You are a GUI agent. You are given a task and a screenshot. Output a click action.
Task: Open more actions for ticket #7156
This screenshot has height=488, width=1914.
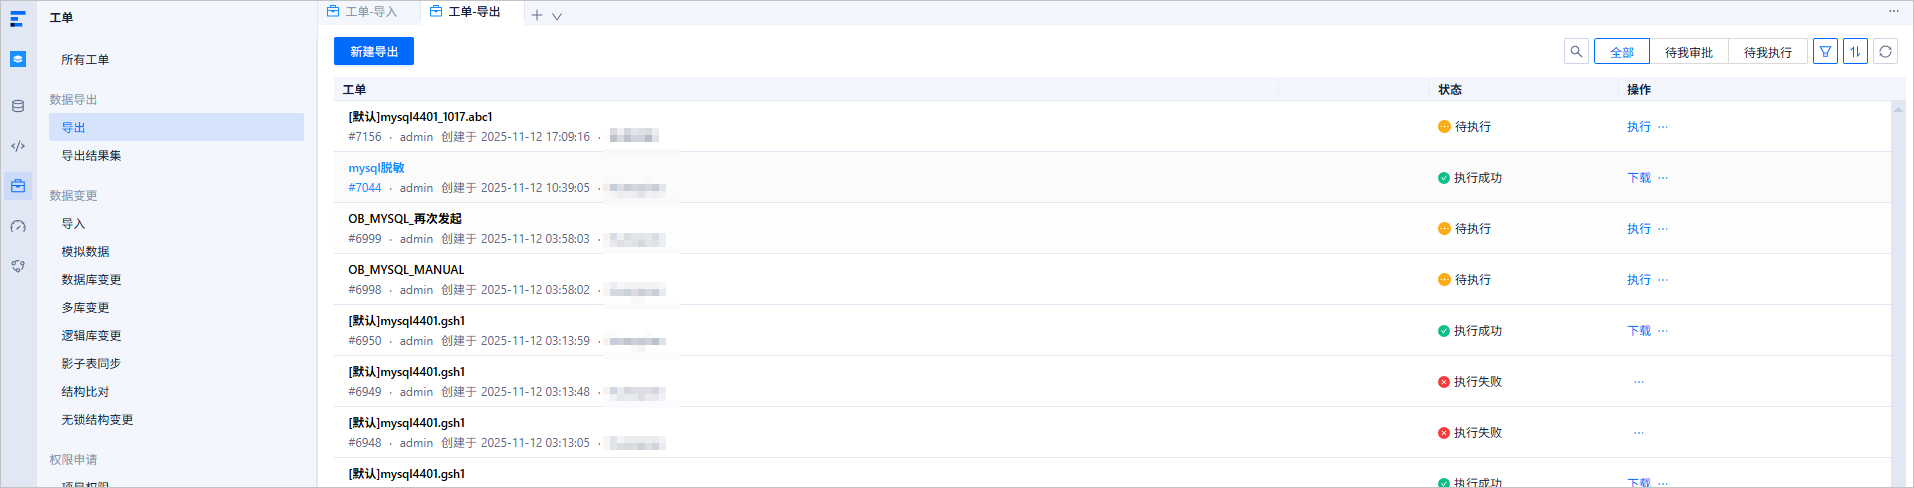[x=1663, y=127]
